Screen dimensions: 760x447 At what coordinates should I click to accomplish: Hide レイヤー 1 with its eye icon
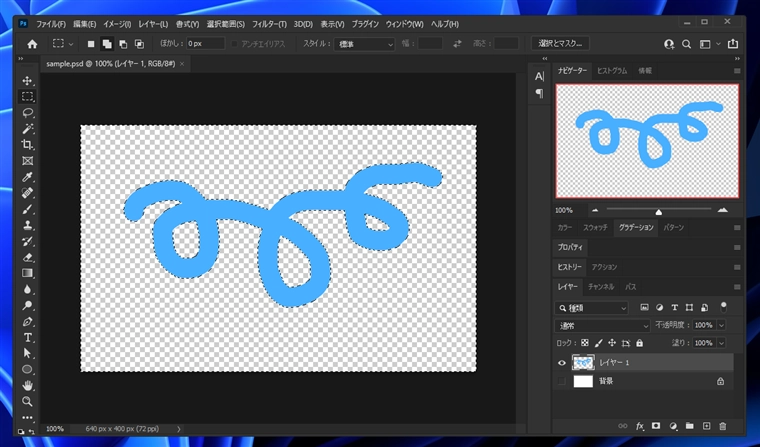point(562,363)
